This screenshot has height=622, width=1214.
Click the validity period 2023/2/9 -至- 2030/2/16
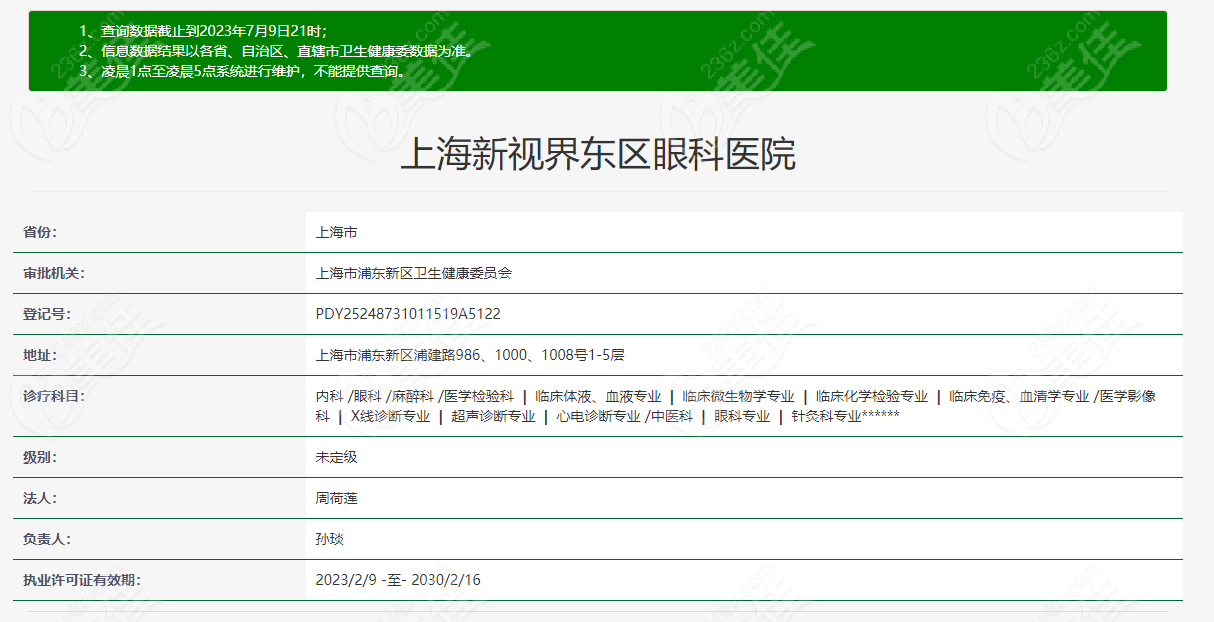coord(398,580)
